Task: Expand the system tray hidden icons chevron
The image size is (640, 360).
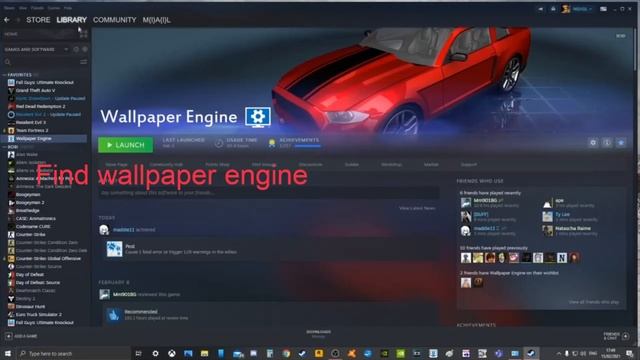Action: [x=559, y=353]
